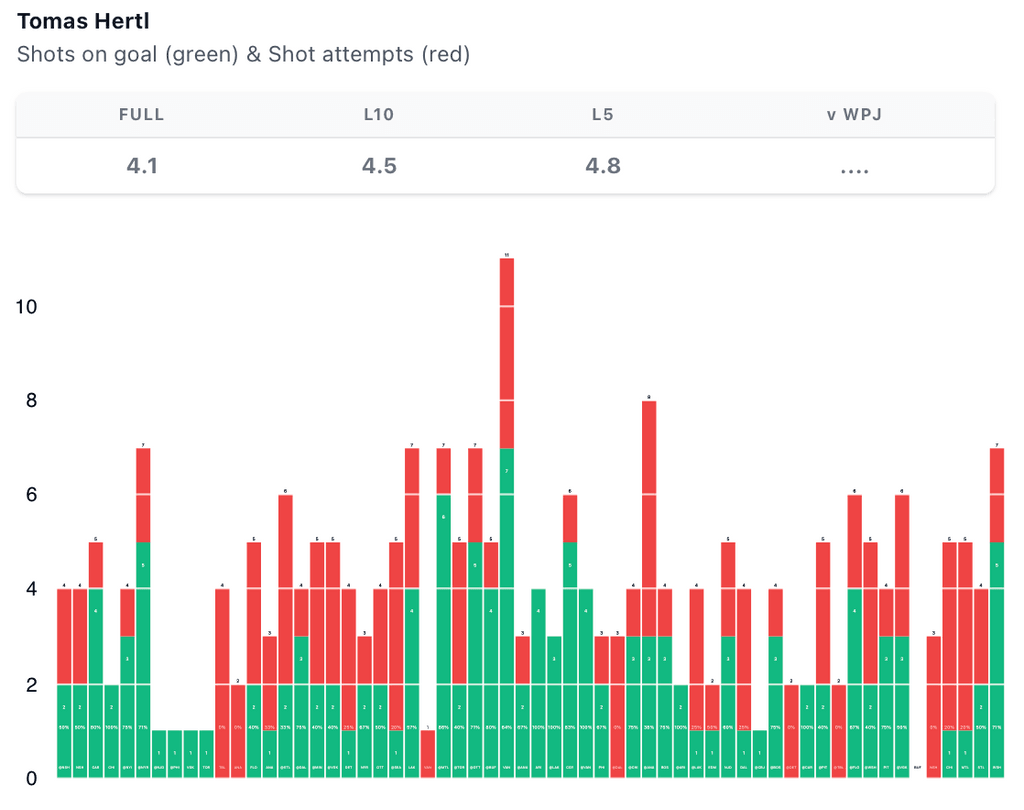Click the first bar on the chart's left

[64, 680]
